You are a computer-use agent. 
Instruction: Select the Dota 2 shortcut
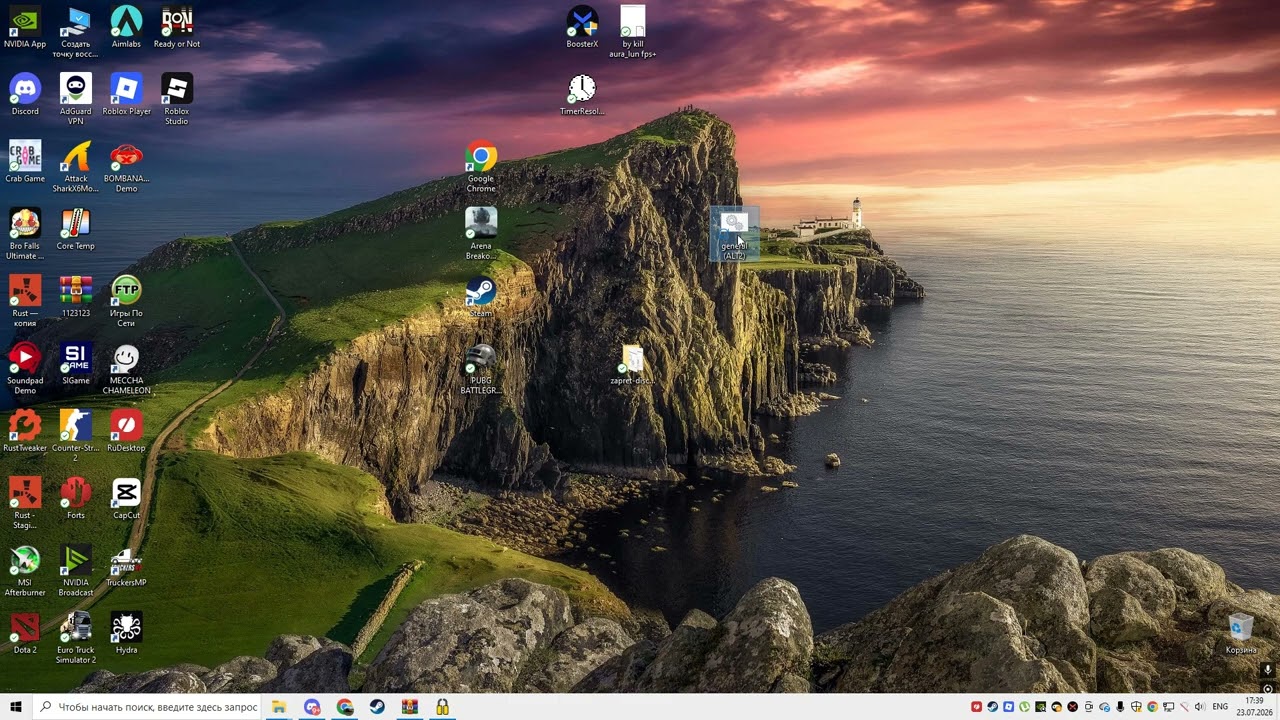[25, 631]
